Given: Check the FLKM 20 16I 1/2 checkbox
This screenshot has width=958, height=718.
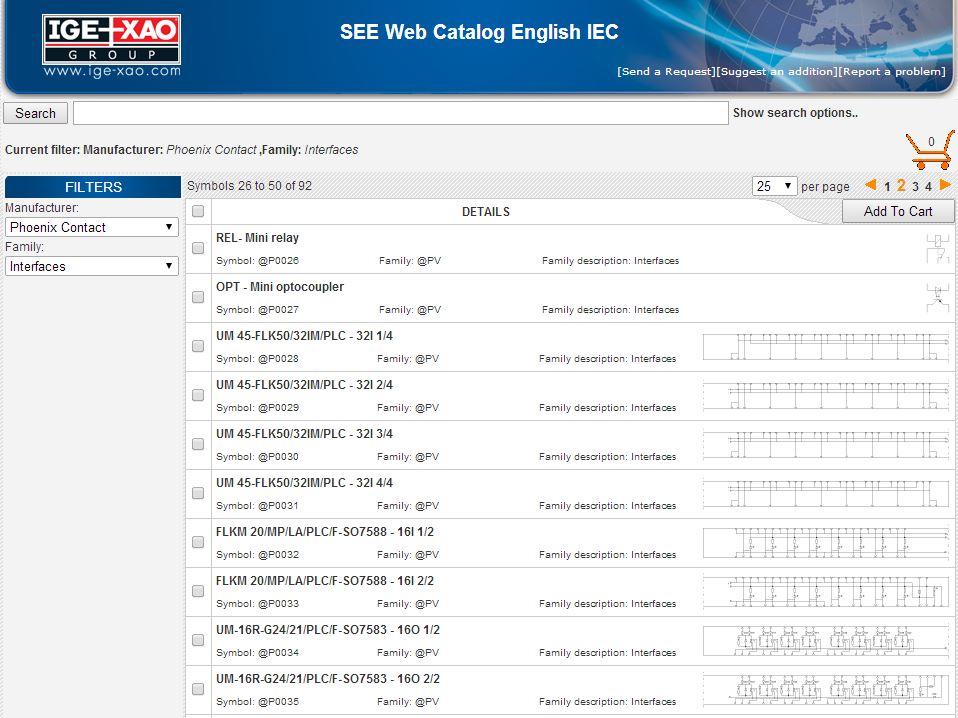Looking at the screenshot, I should tap(198, 542).
